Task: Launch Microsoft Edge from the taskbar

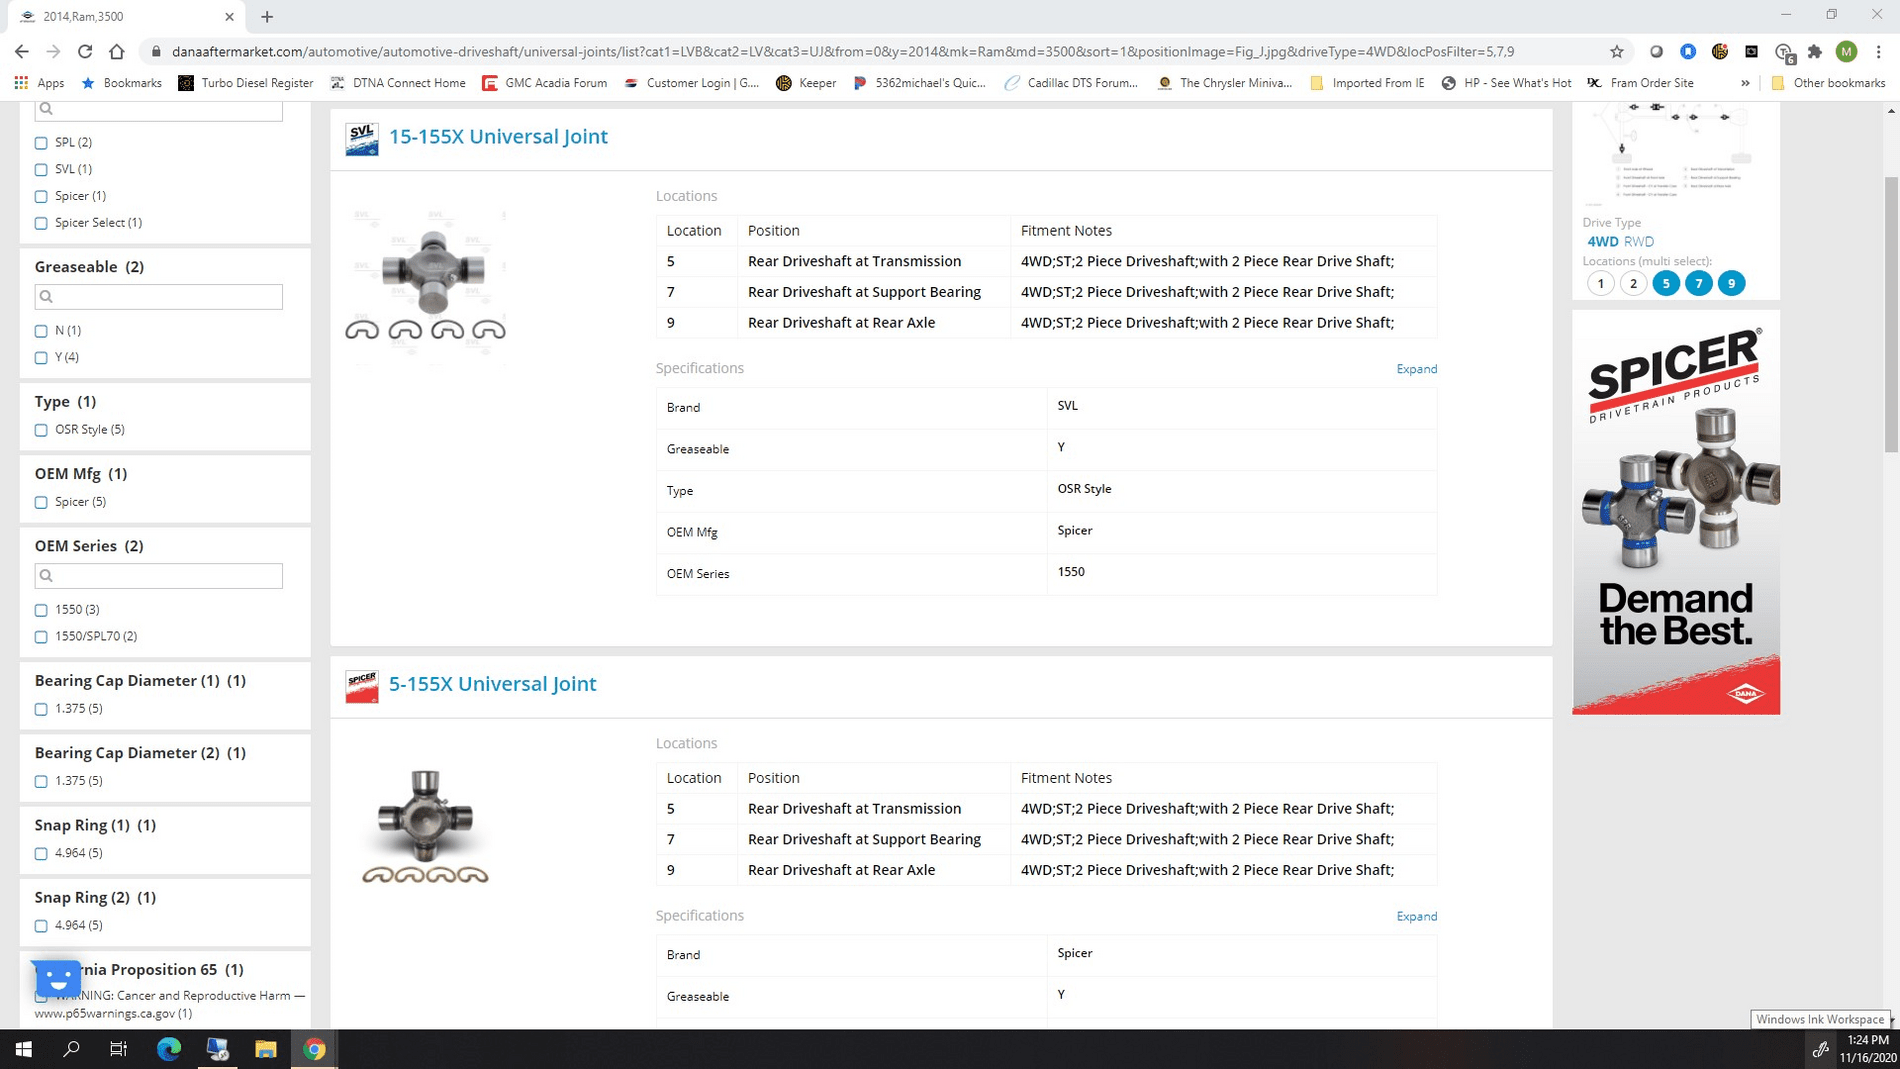Action: pyautogui.click(x=169, y=1049)
